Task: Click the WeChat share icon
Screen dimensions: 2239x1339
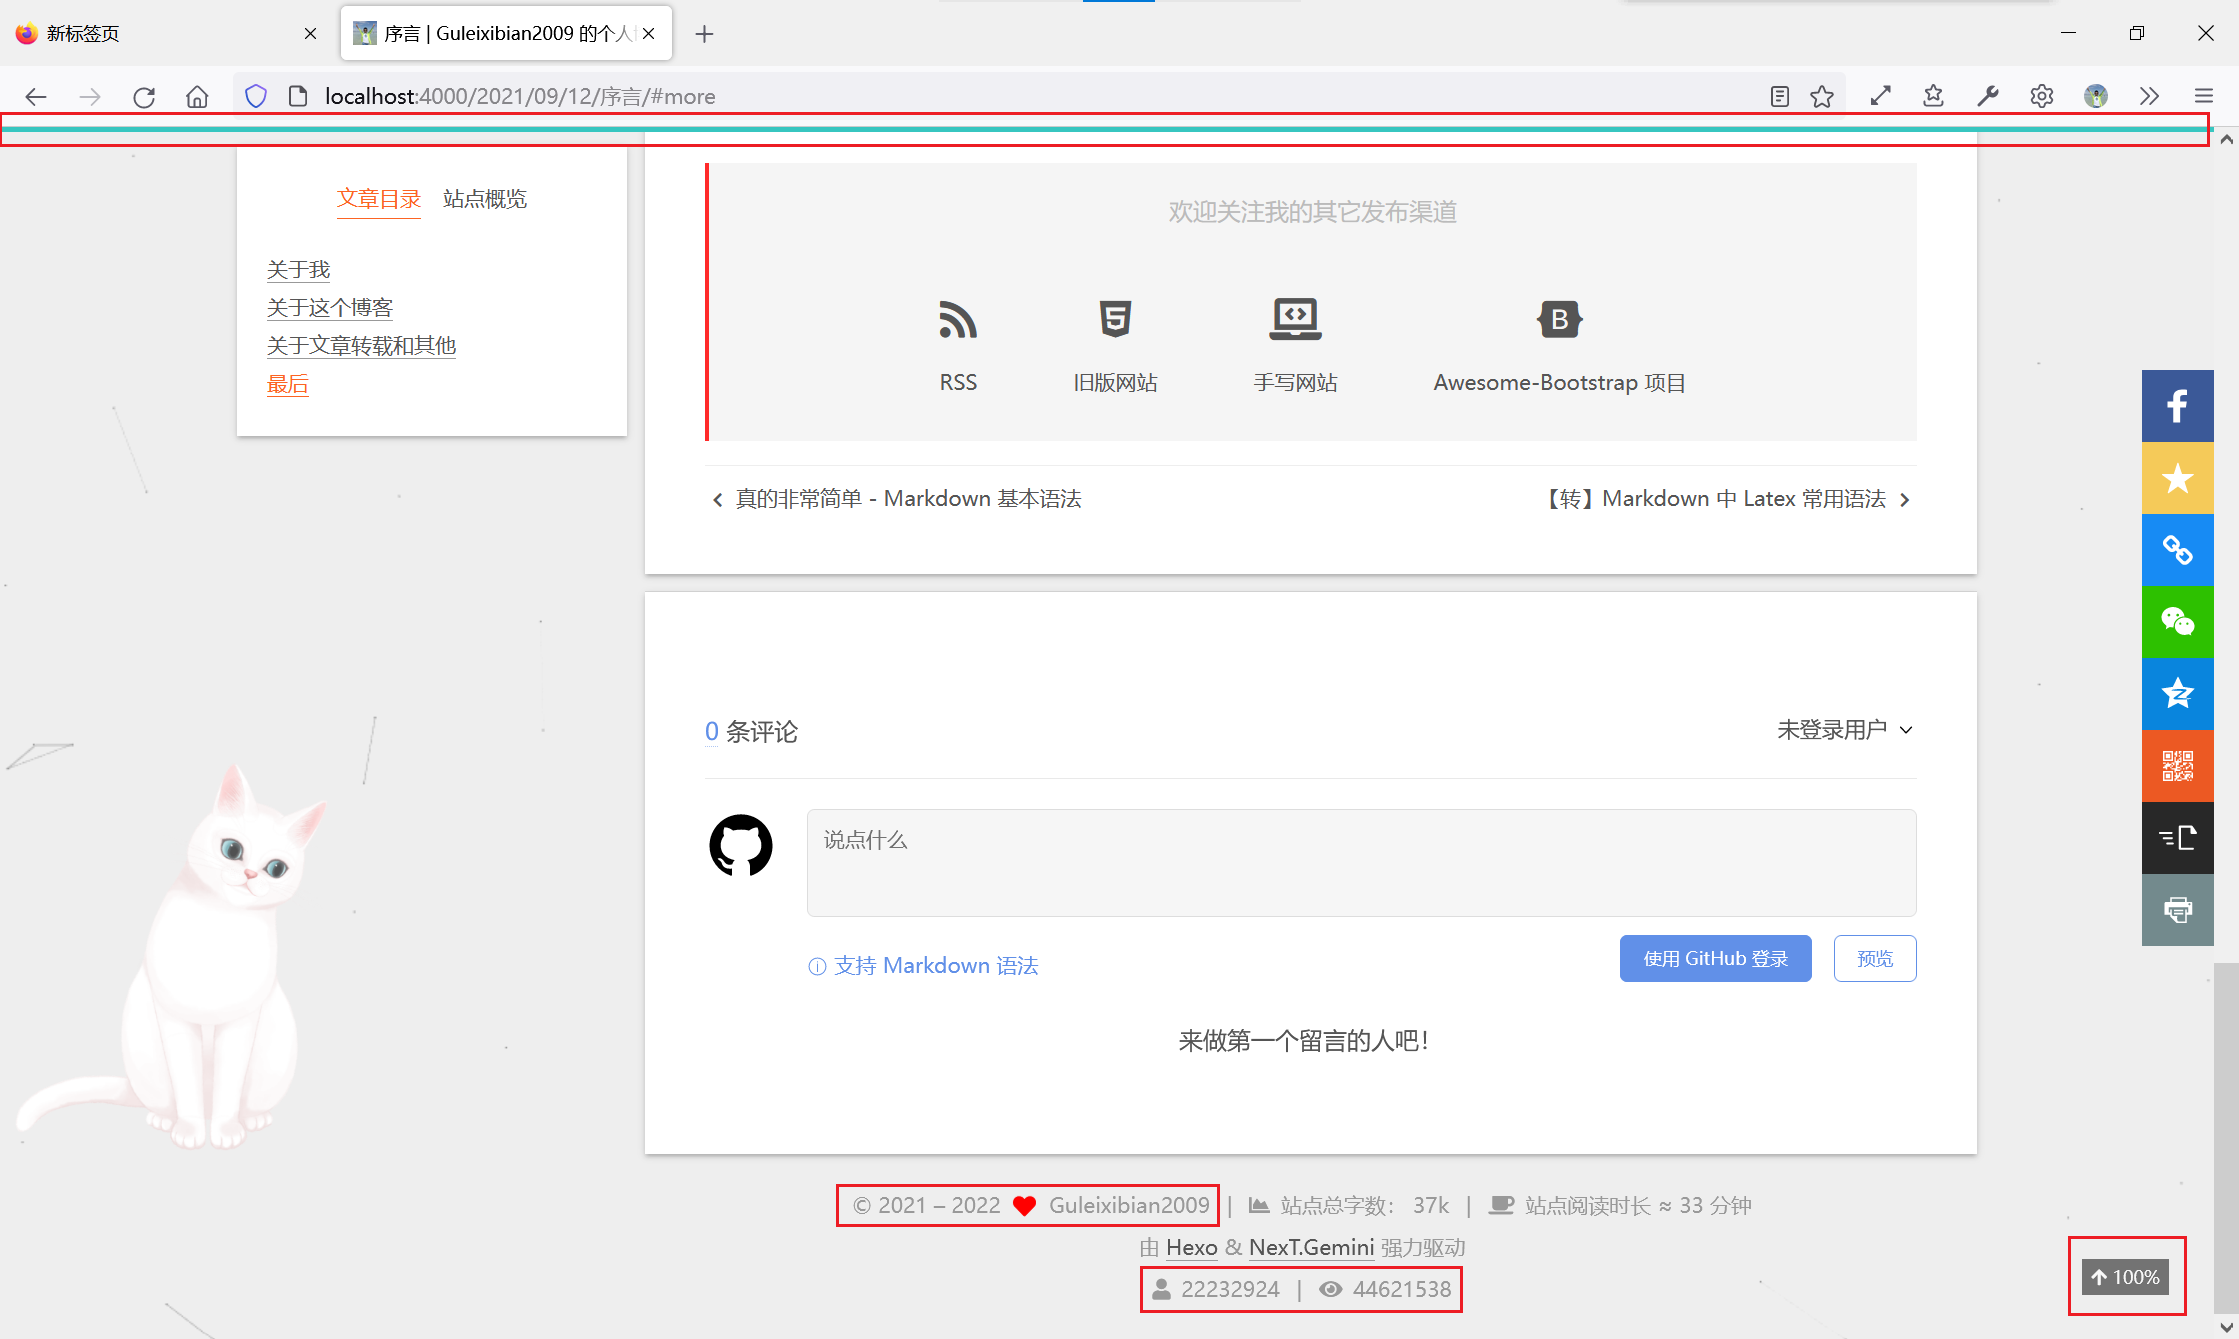Action: pyautogui.click(x=2177, y=622)
